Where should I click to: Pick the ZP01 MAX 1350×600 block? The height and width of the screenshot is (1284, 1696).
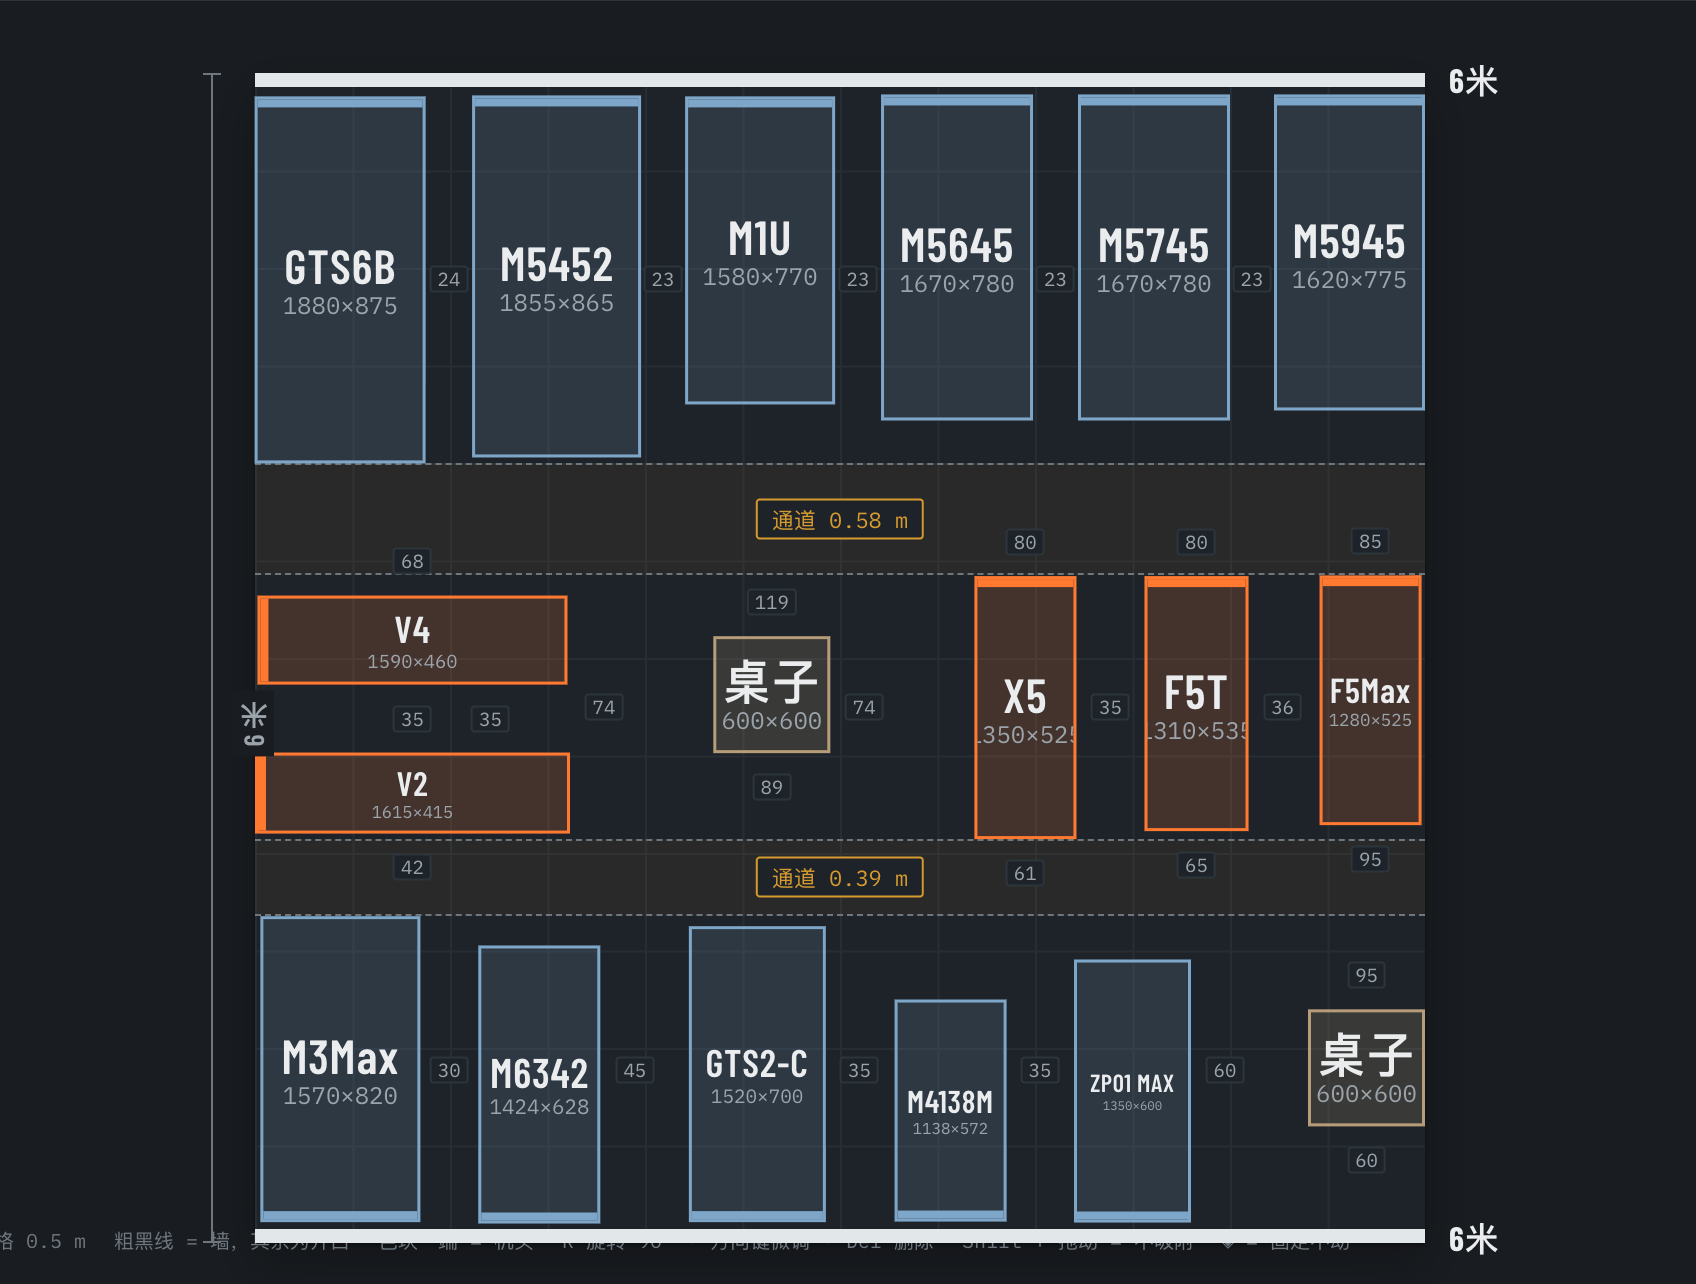[x=1132, y=1091]
